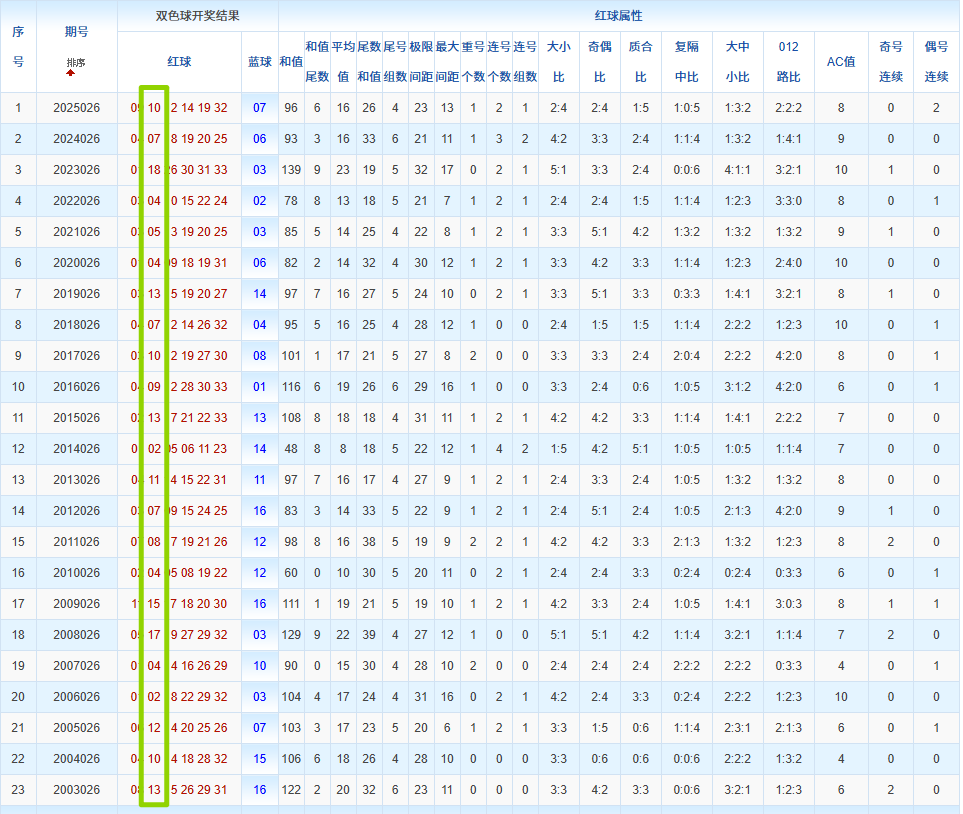Select issue number 2008026
This screenshot has width=963, height=814.
[x=76, y=635]
